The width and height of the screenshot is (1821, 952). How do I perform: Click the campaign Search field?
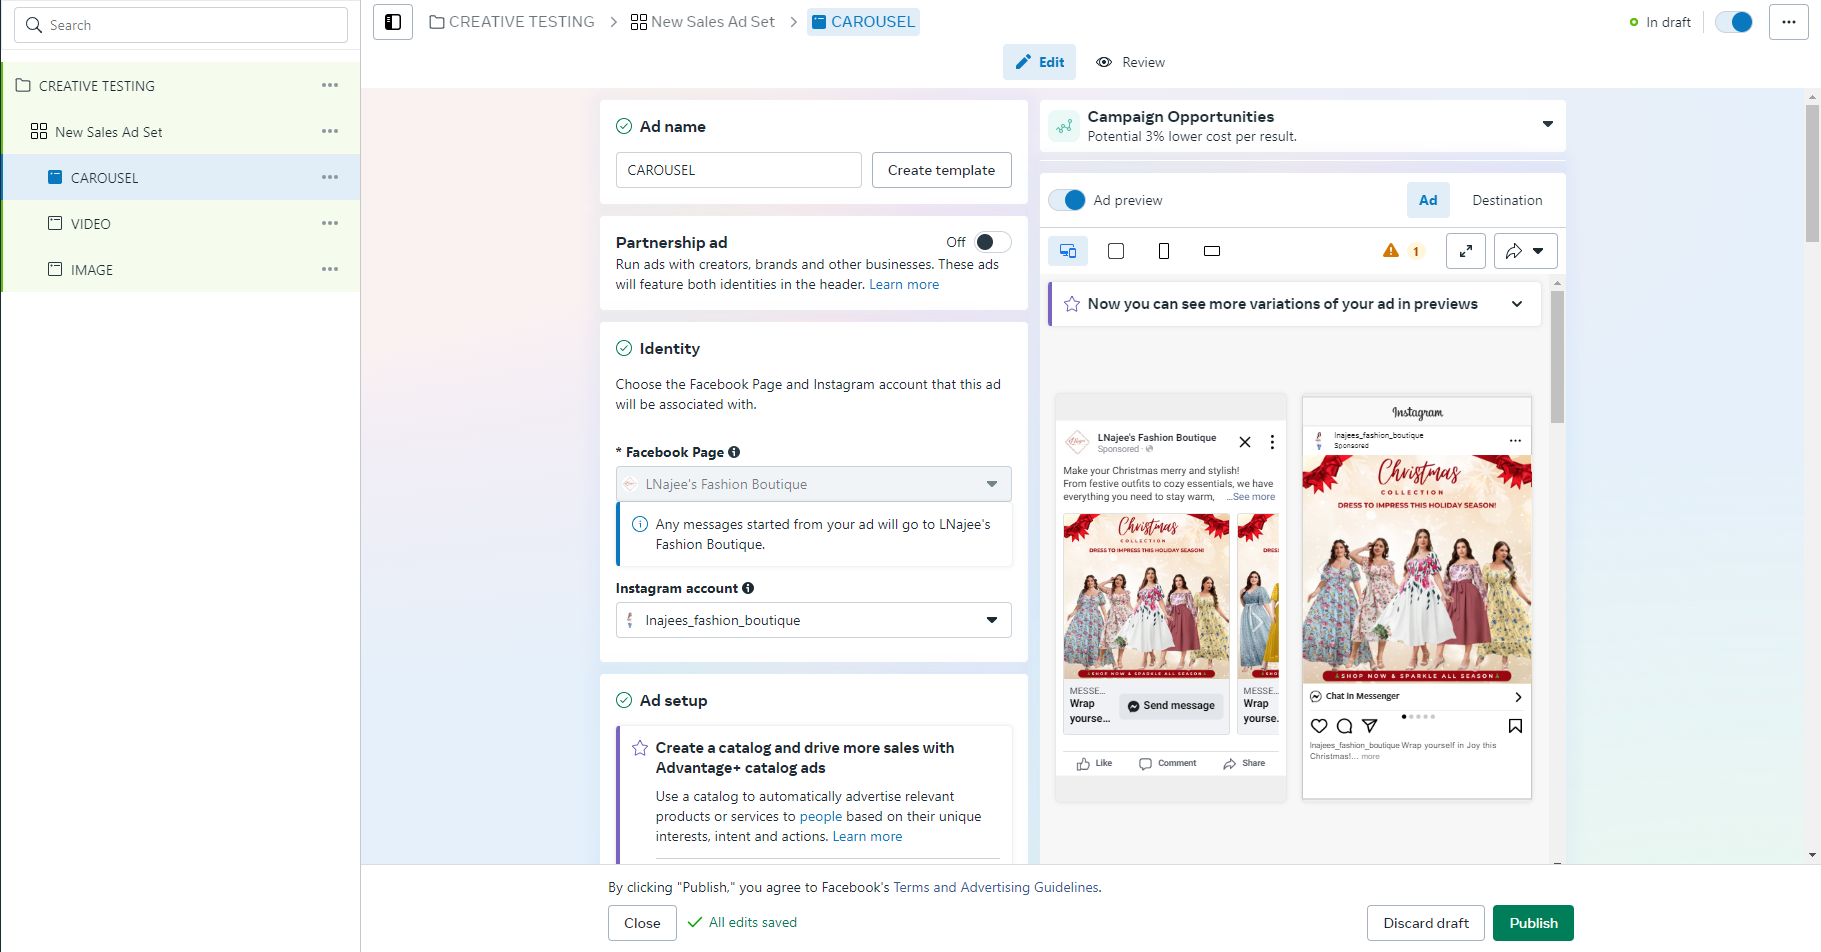point(181,25)
